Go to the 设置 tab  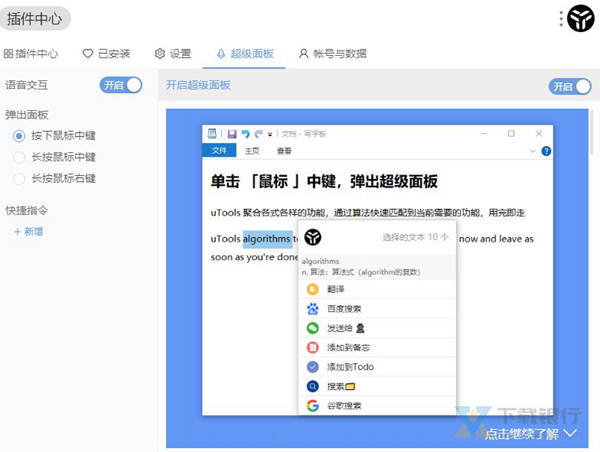pyautogui.click(x=173, y=54)
